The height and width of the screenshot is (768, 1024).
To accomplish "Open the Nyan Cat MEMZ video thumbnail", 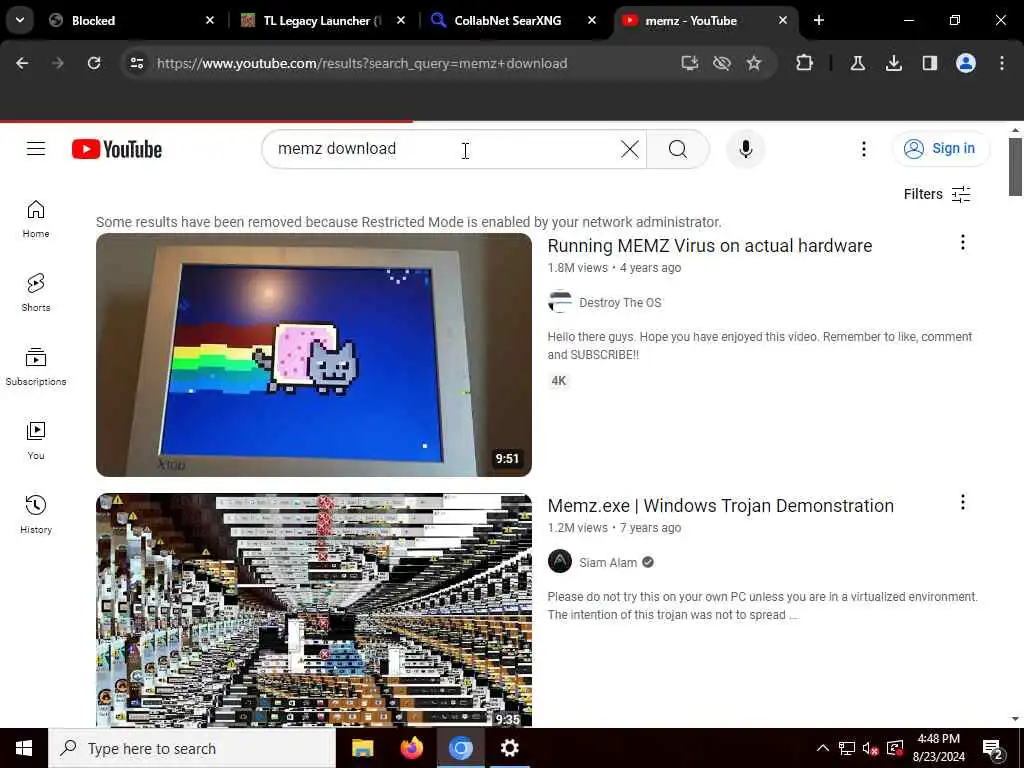I will [313, 355].
